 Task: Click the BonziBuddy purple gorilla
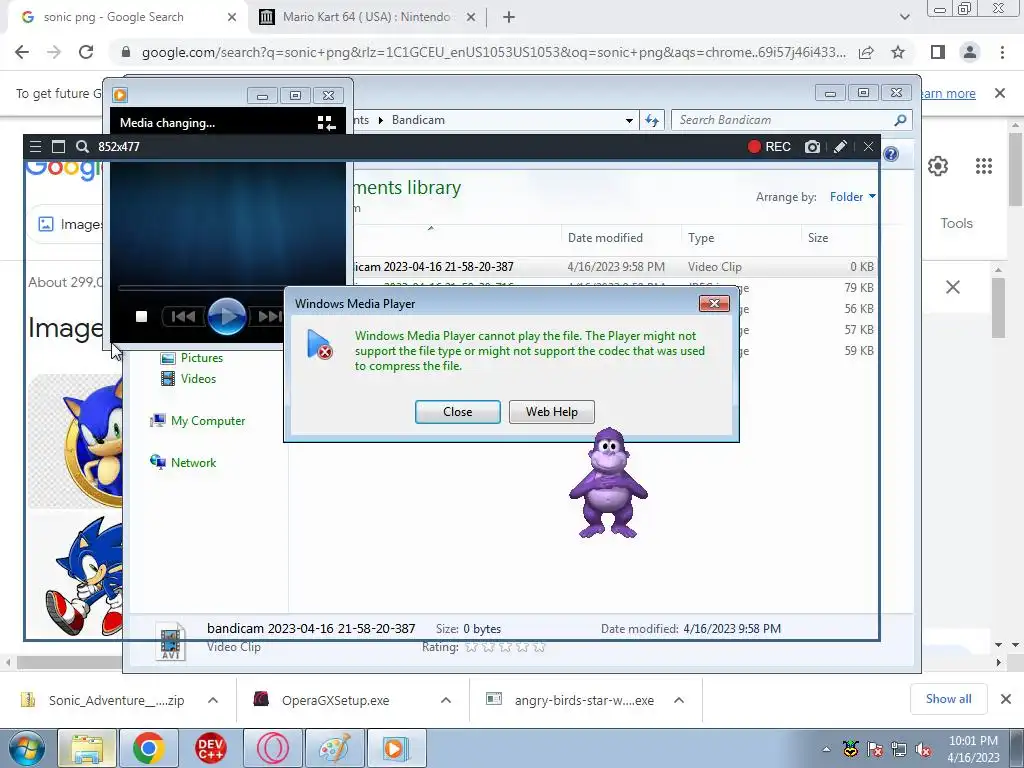[x=608, y=483]
